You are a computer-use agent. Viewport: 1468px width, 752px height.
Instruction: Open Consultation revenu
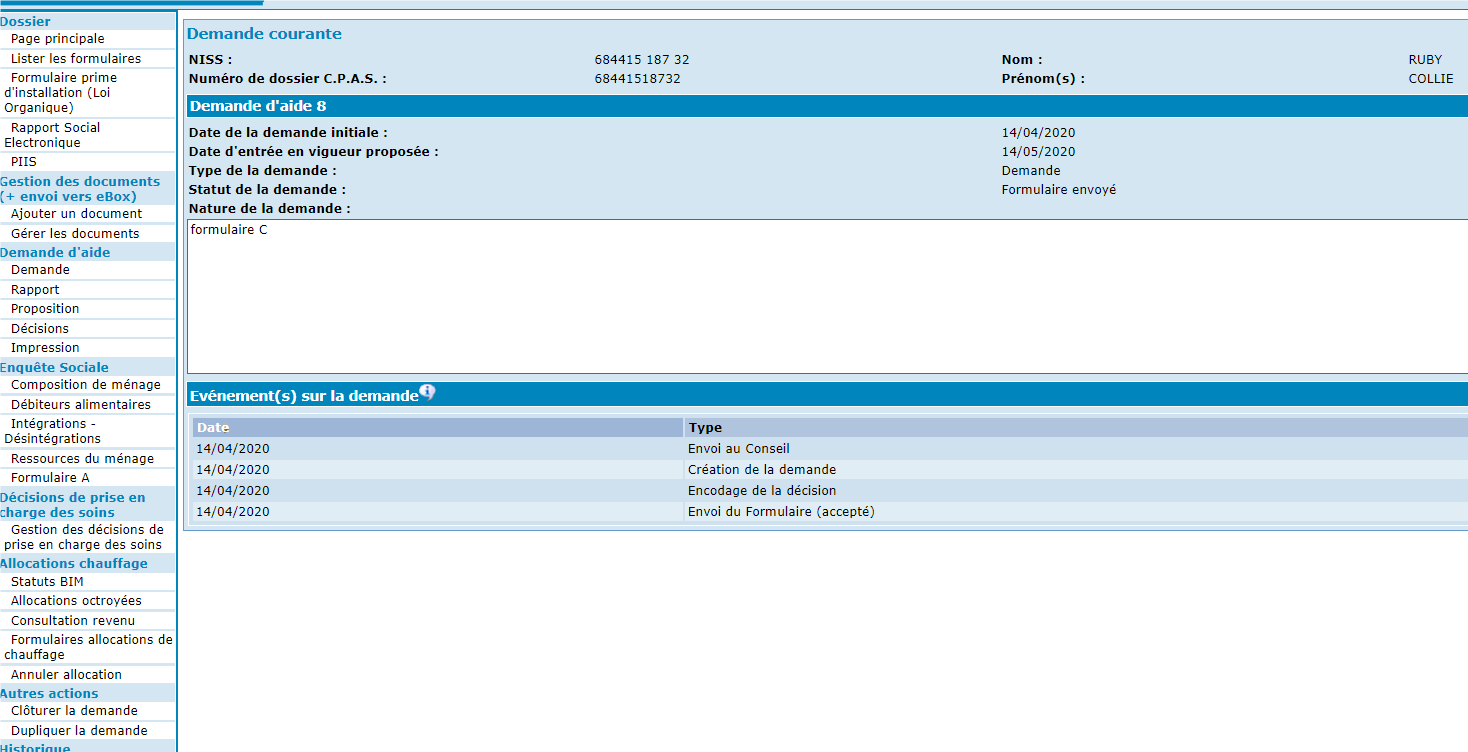(x=73, y=621)
